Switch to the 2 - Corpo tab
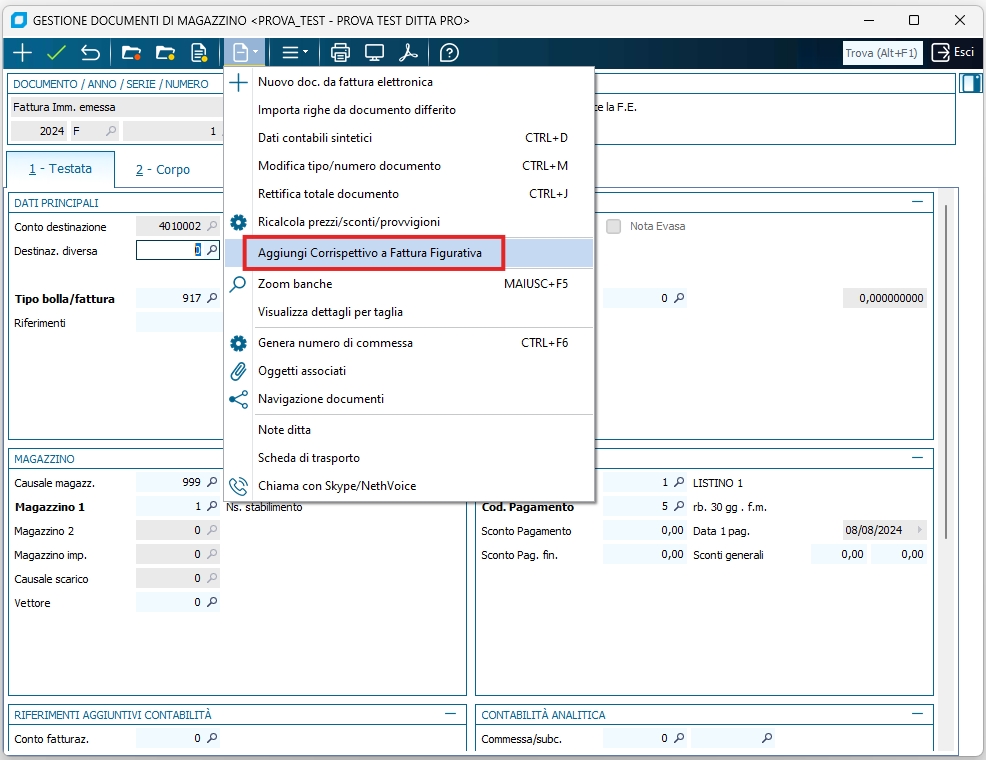The image size is (986, 760). 163,170
